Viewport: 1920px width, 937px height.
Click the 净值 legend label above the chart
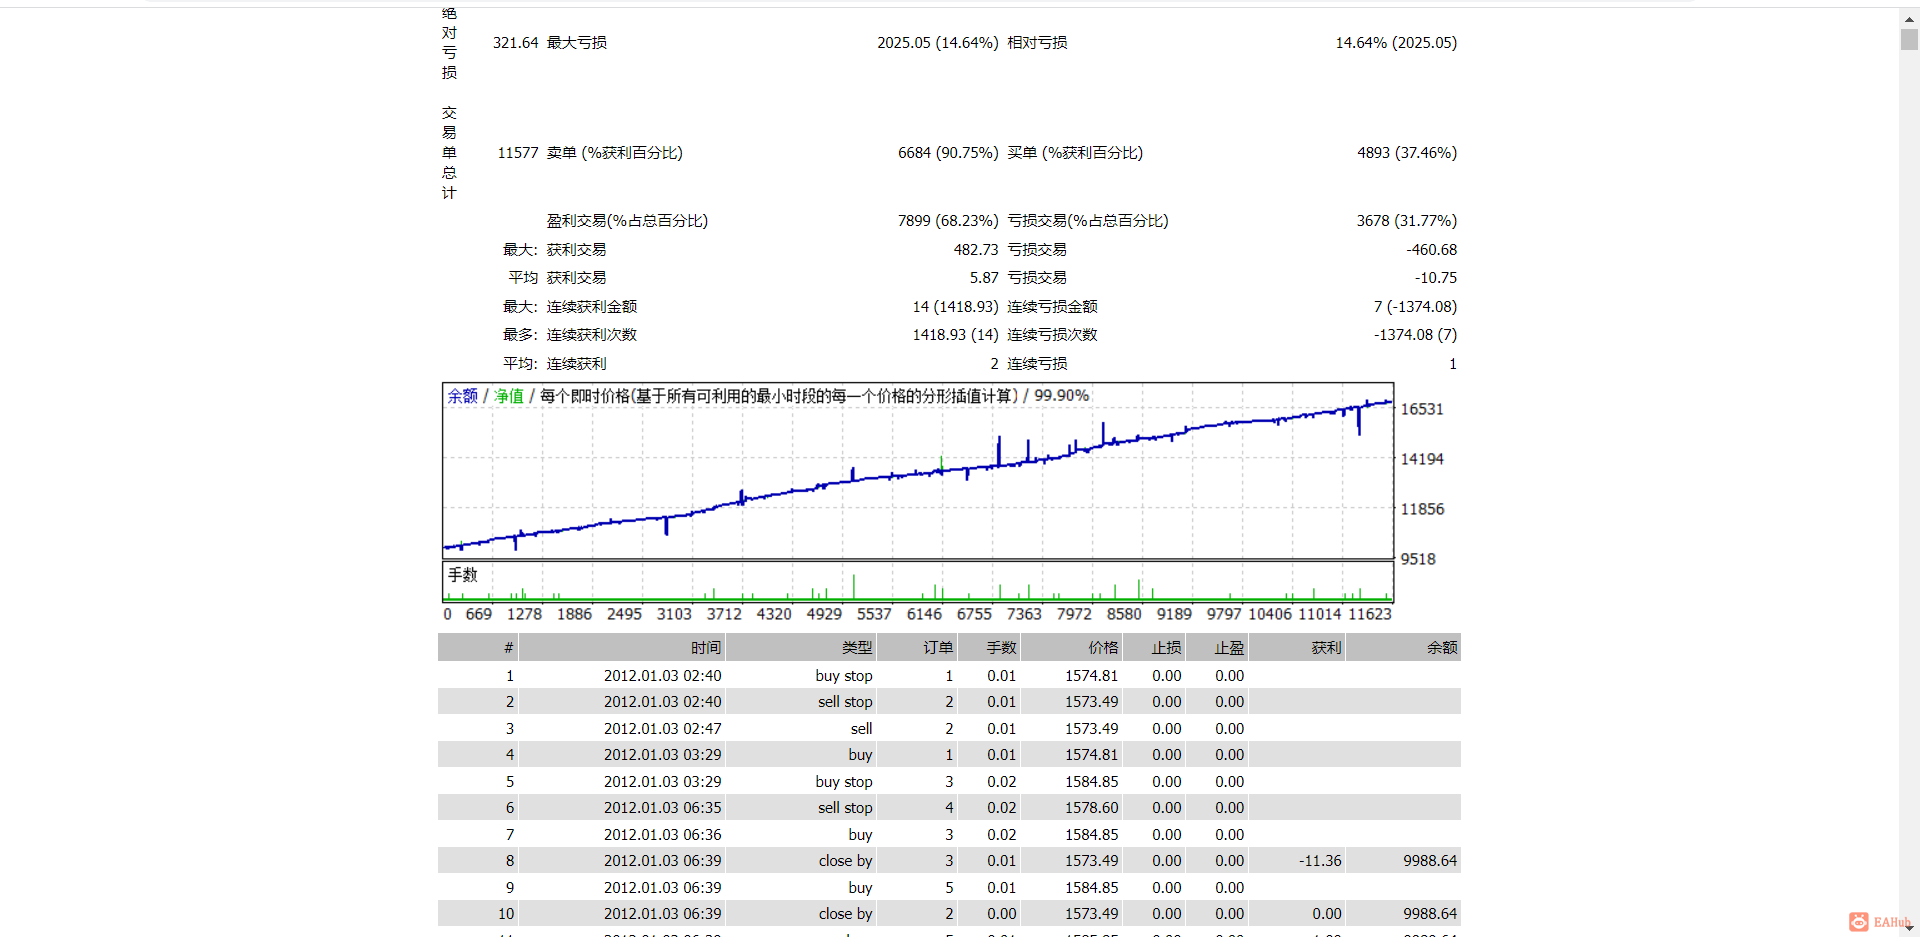[509, 396]
